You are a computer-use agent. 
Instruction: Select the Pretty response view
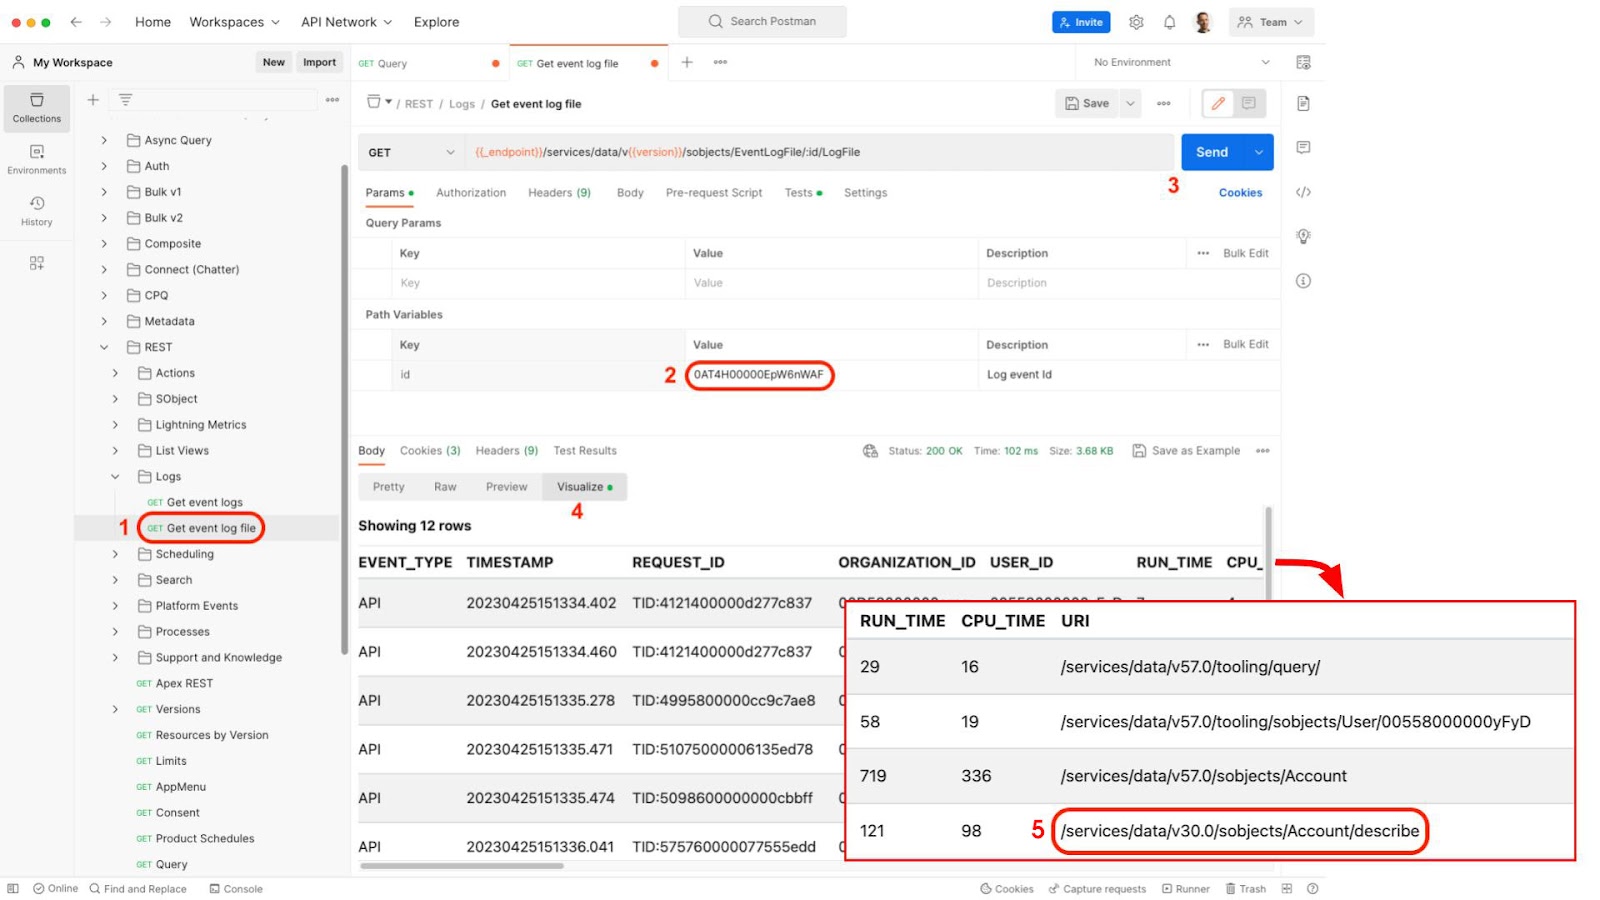[x=389, y=487]
